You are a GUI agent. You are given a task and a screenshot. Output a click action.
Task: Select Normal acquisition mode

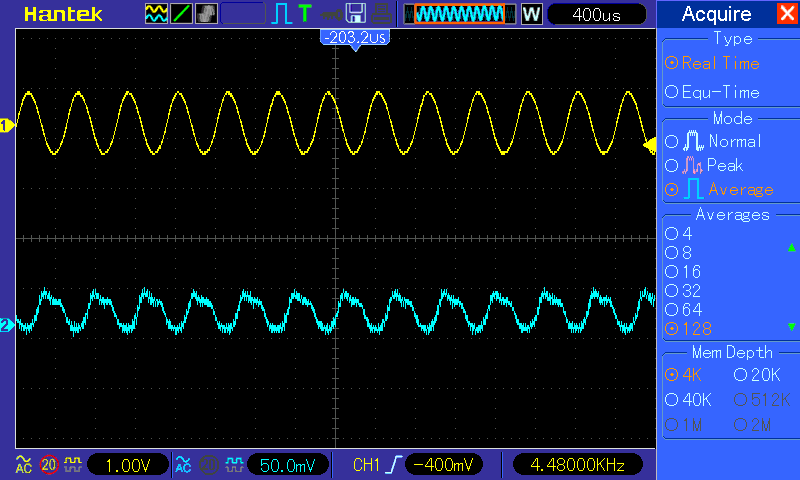713,141
